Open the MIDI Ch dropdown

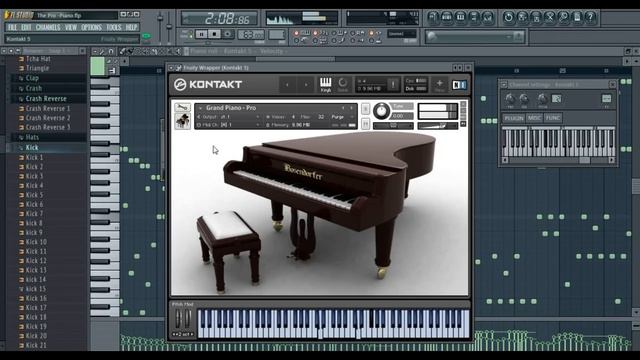[258, 125]
